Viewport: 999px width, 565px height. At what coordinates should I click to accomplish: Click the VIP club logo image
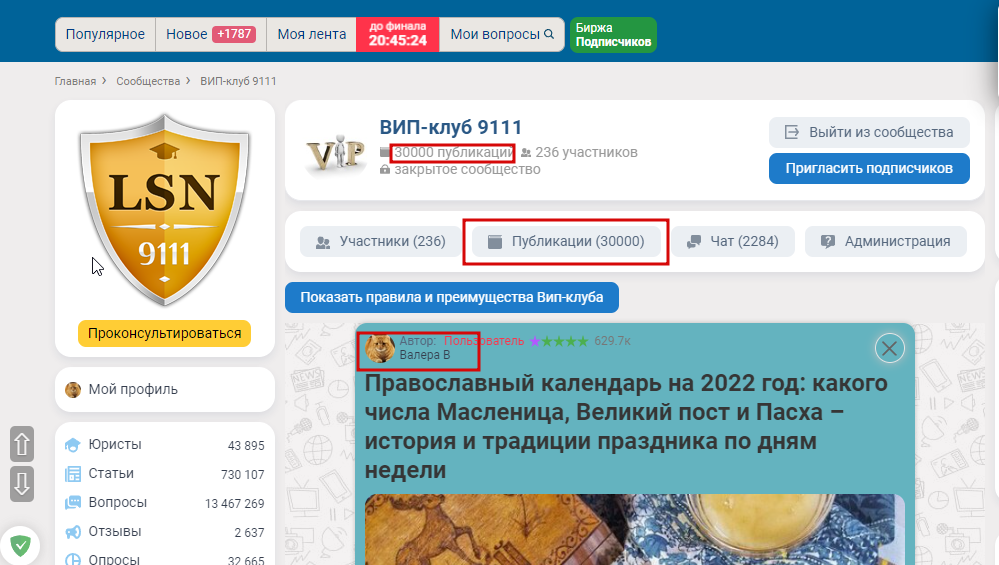(x=336, y=153)
